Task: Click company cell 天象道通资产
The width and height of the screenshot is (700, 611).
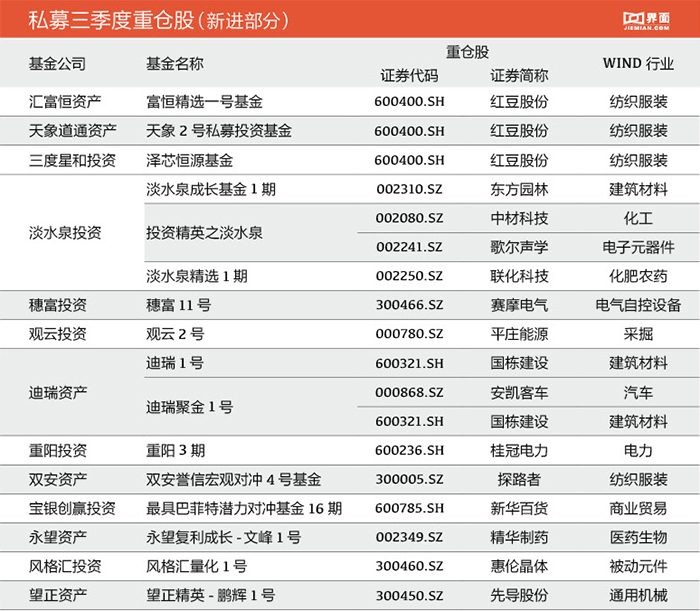Action: (x=72, y=131)
